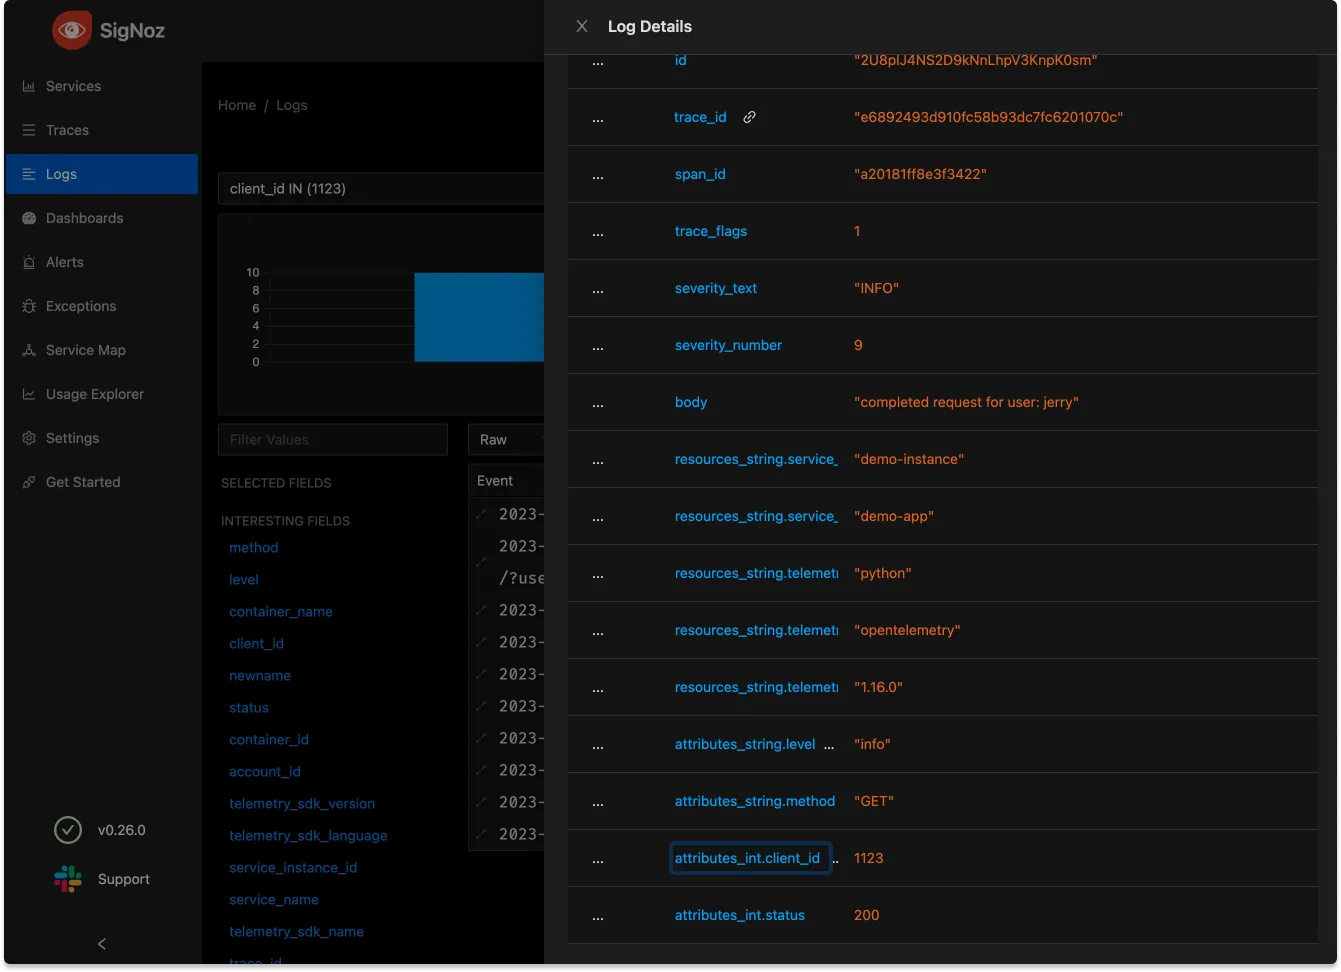Select the method interesting field
The image size is (1341, 972).
point(254,547)
